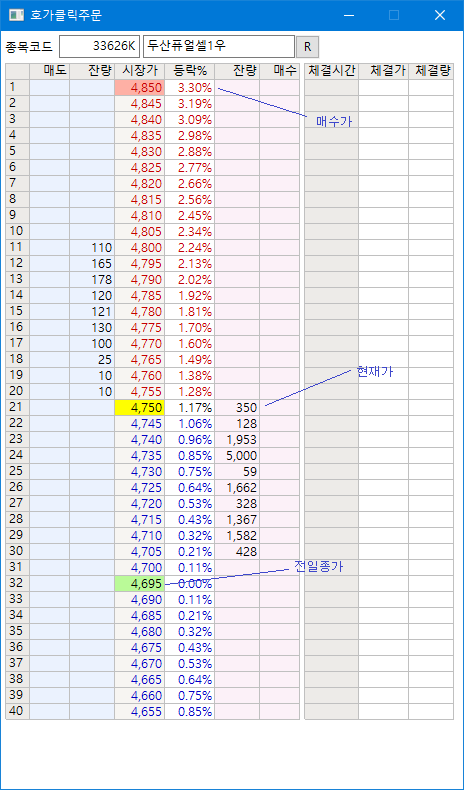This screenshot has width=464, height=790.
Task: Click the 등락% column header
Action: 189,72
